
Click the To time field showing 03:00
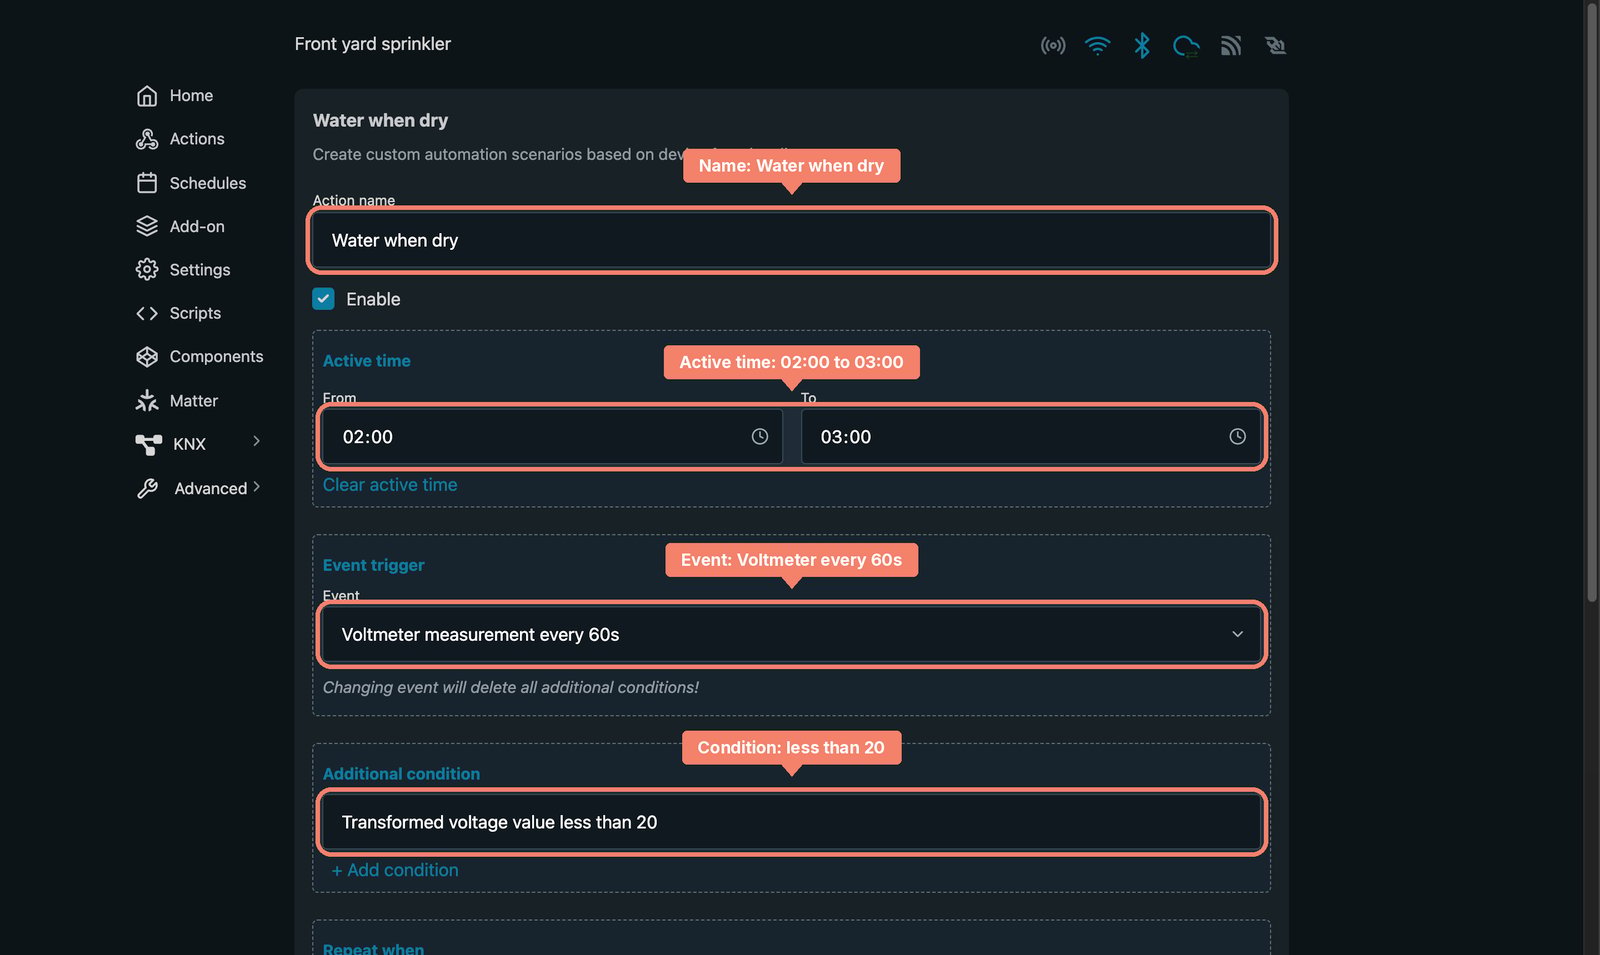1031,437
